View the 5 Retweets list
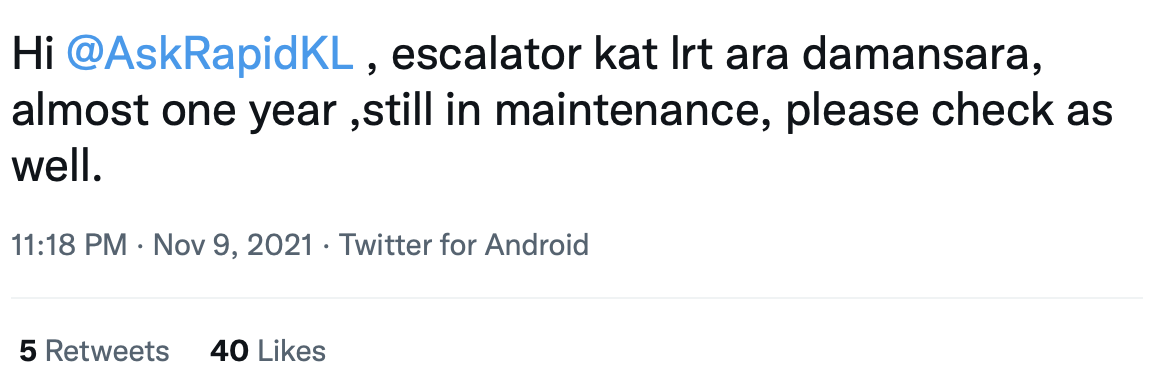The height and width of the screenshot is (384, 1152). pos(94,351)
